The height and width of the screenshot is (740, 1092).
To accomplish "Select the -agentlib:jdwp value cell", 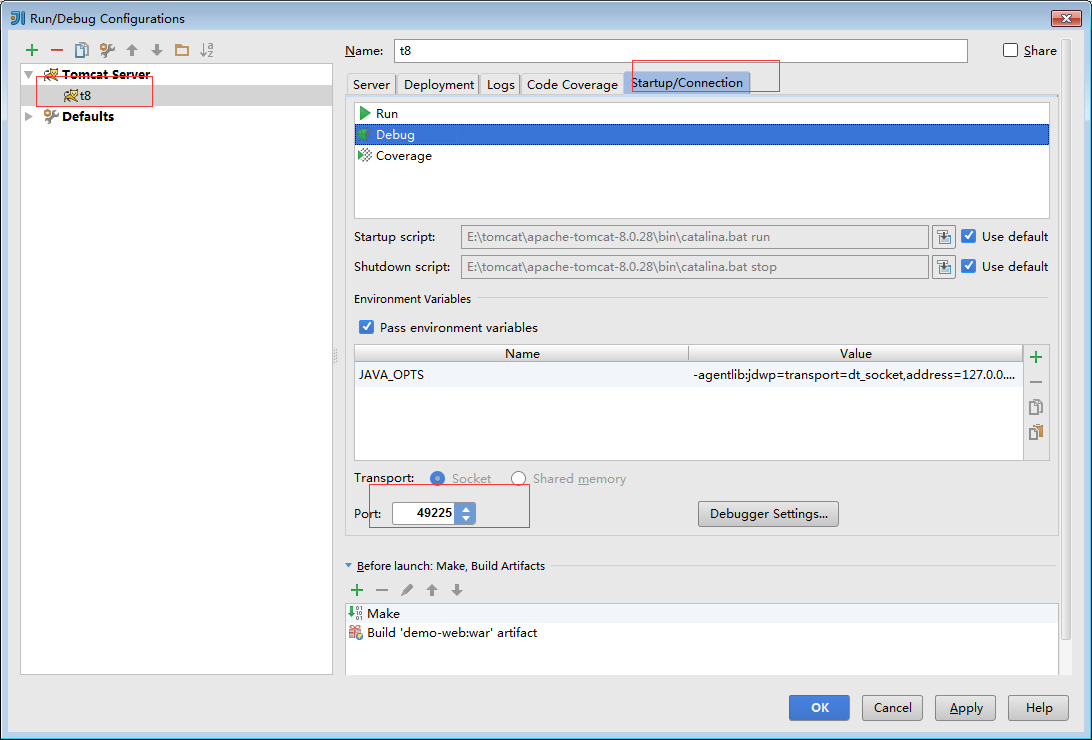I will click(855, 375).
